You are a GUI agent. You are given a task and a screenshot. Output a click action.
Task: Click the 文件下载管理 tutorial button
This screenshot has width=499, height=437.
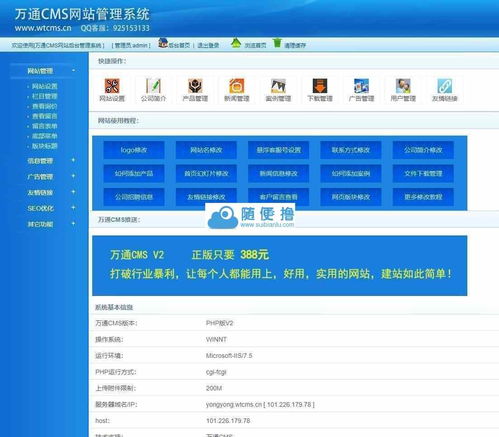coord(423,173)
